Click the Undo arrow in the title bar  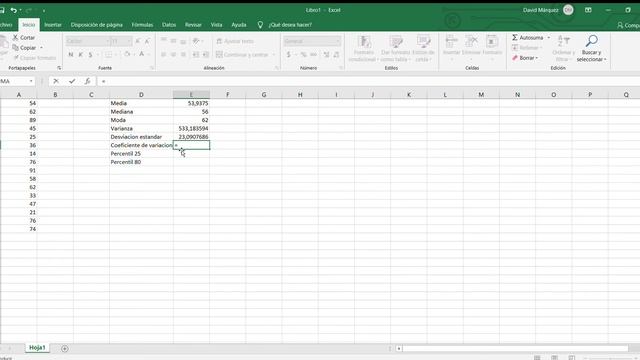[14, 10]
